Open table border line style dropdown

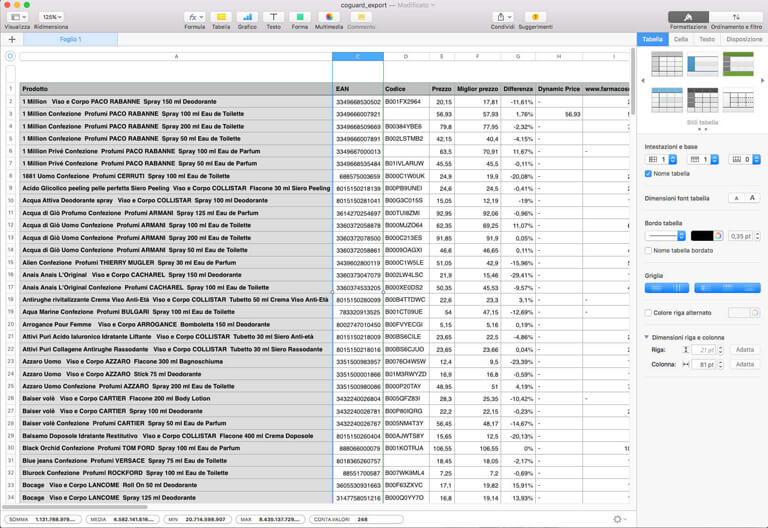pyautogui.click(x=665, y=236)
